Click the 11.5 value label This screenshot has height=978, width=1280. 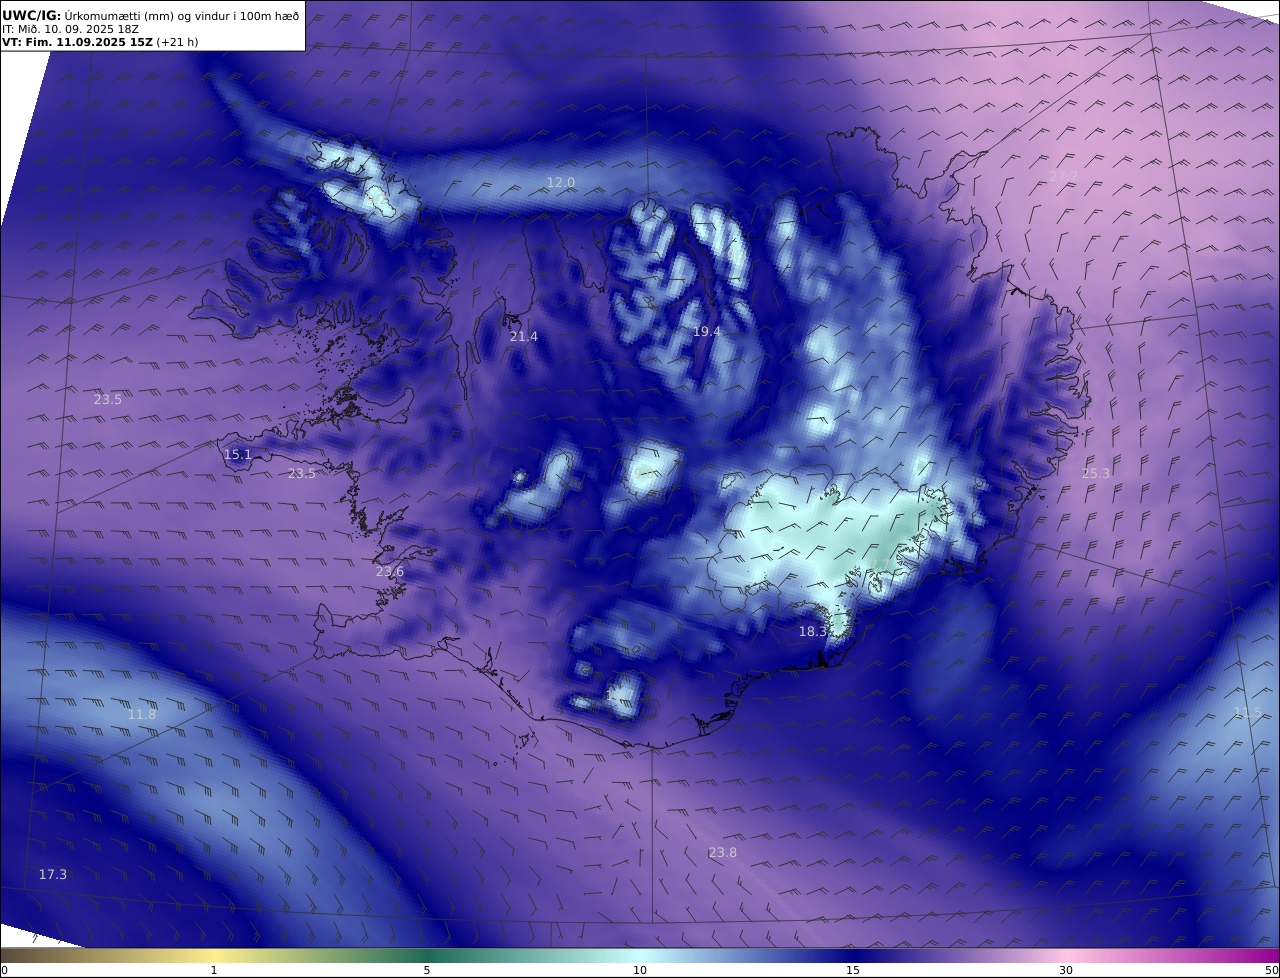(x=1247, y=712)
